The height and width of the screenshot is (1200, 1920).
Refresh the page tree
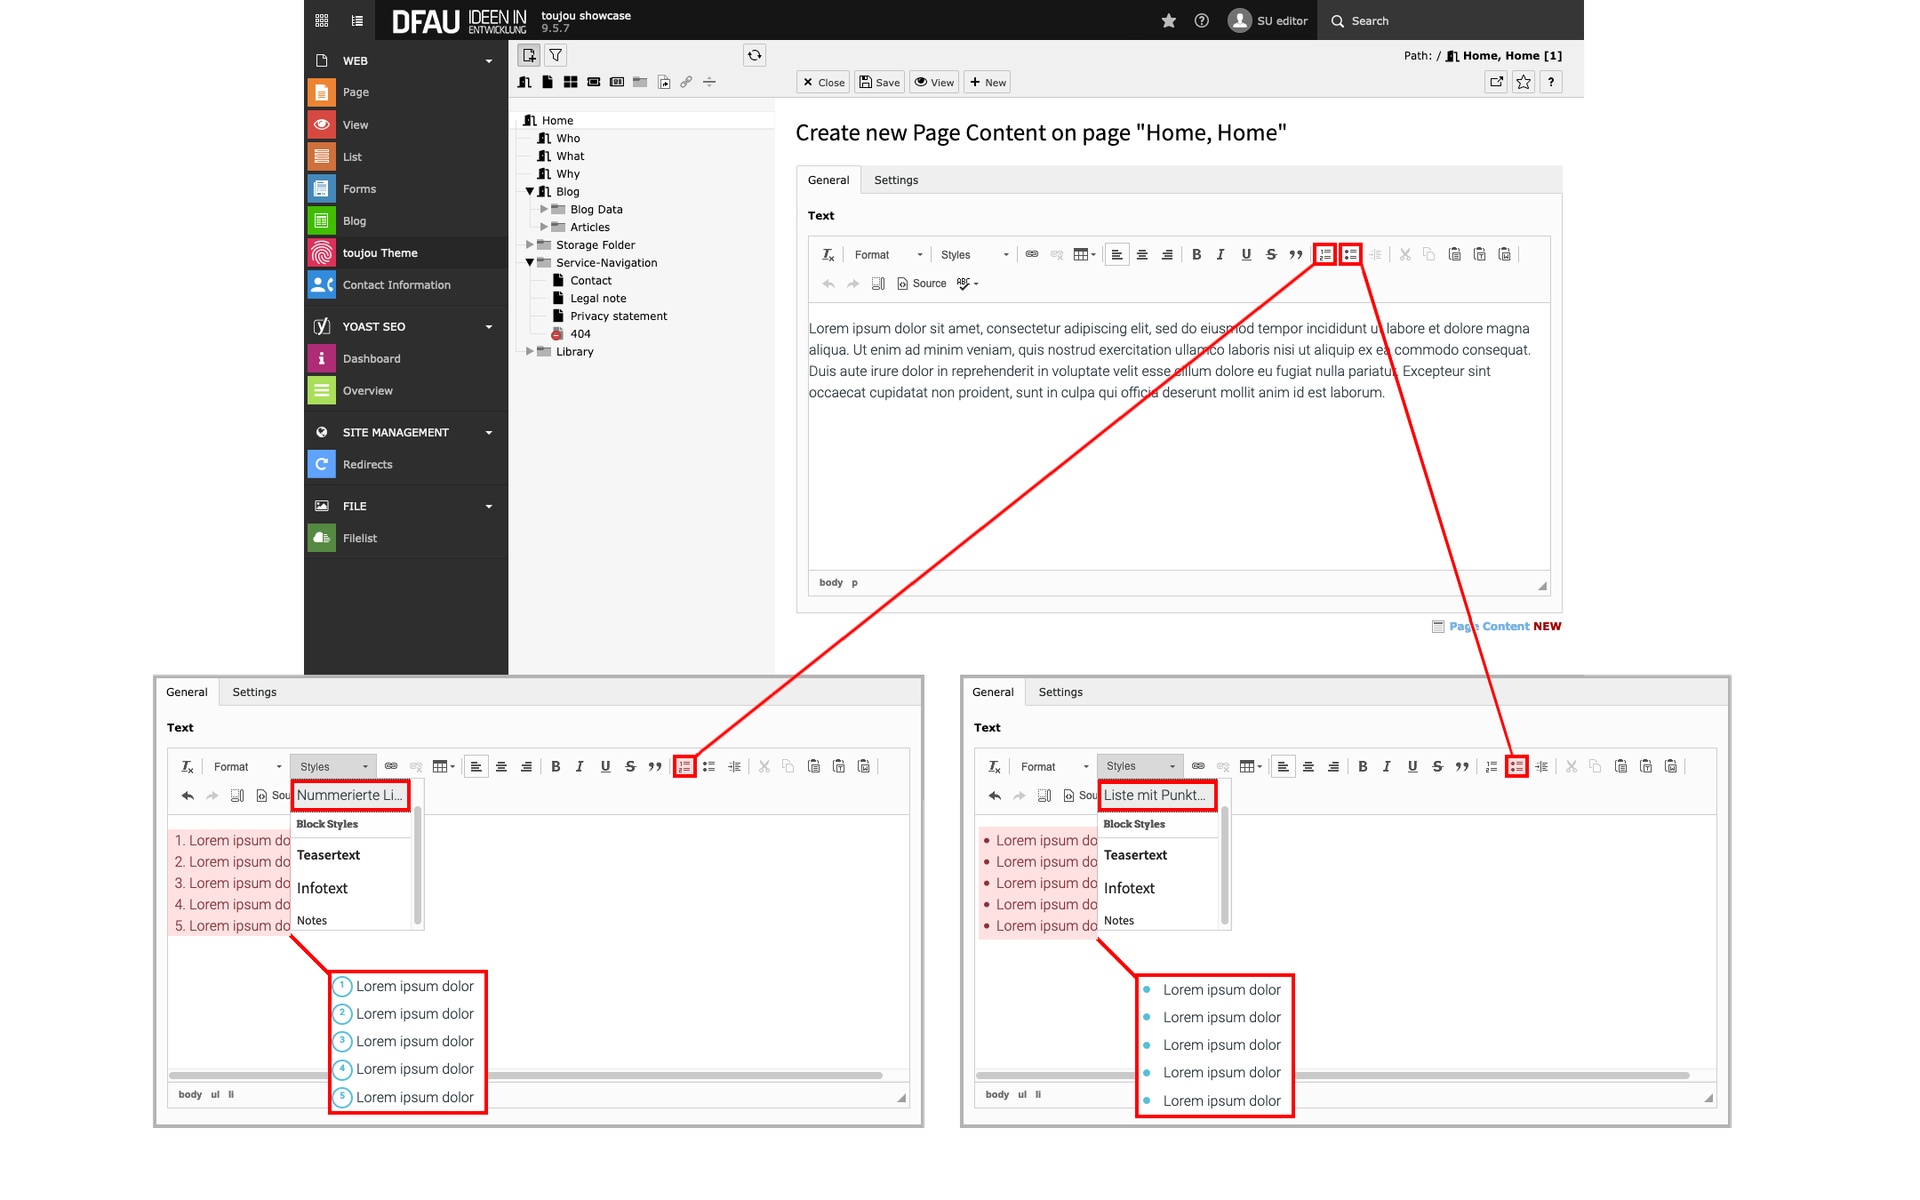(x=755, y=56)
